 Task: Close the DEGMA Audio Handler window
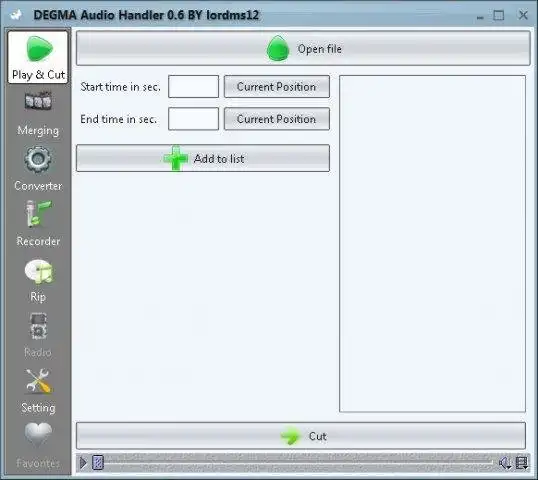tap(523, 15)
